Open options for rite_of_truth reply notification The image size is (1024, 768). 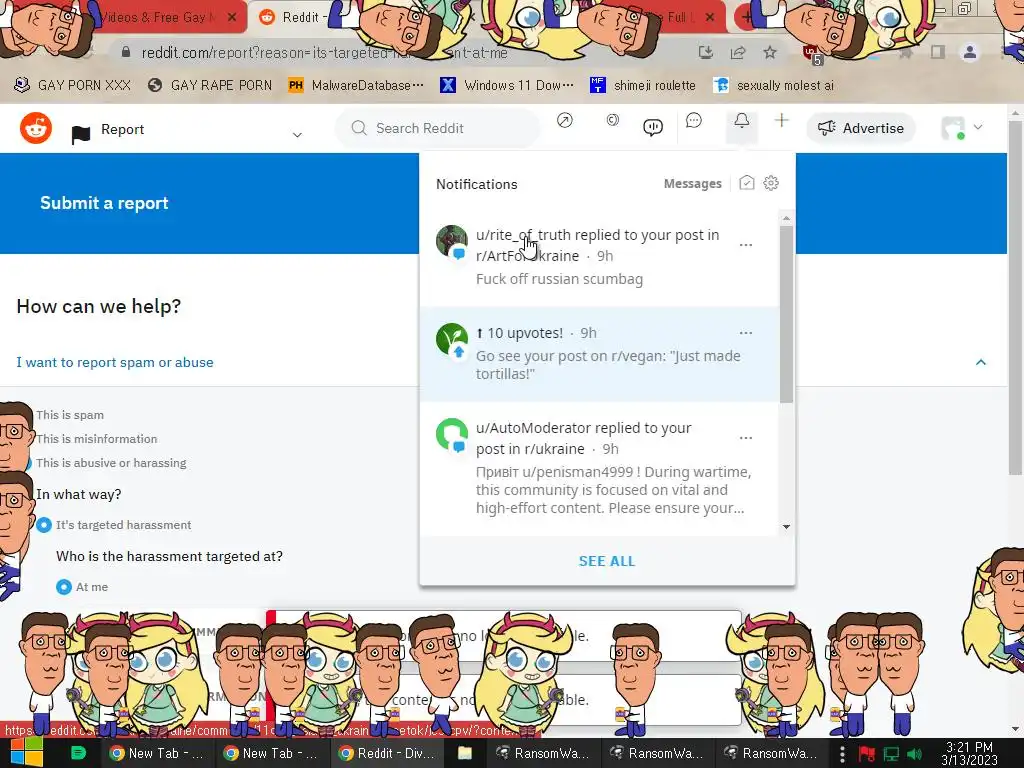[x=746, y=245]
